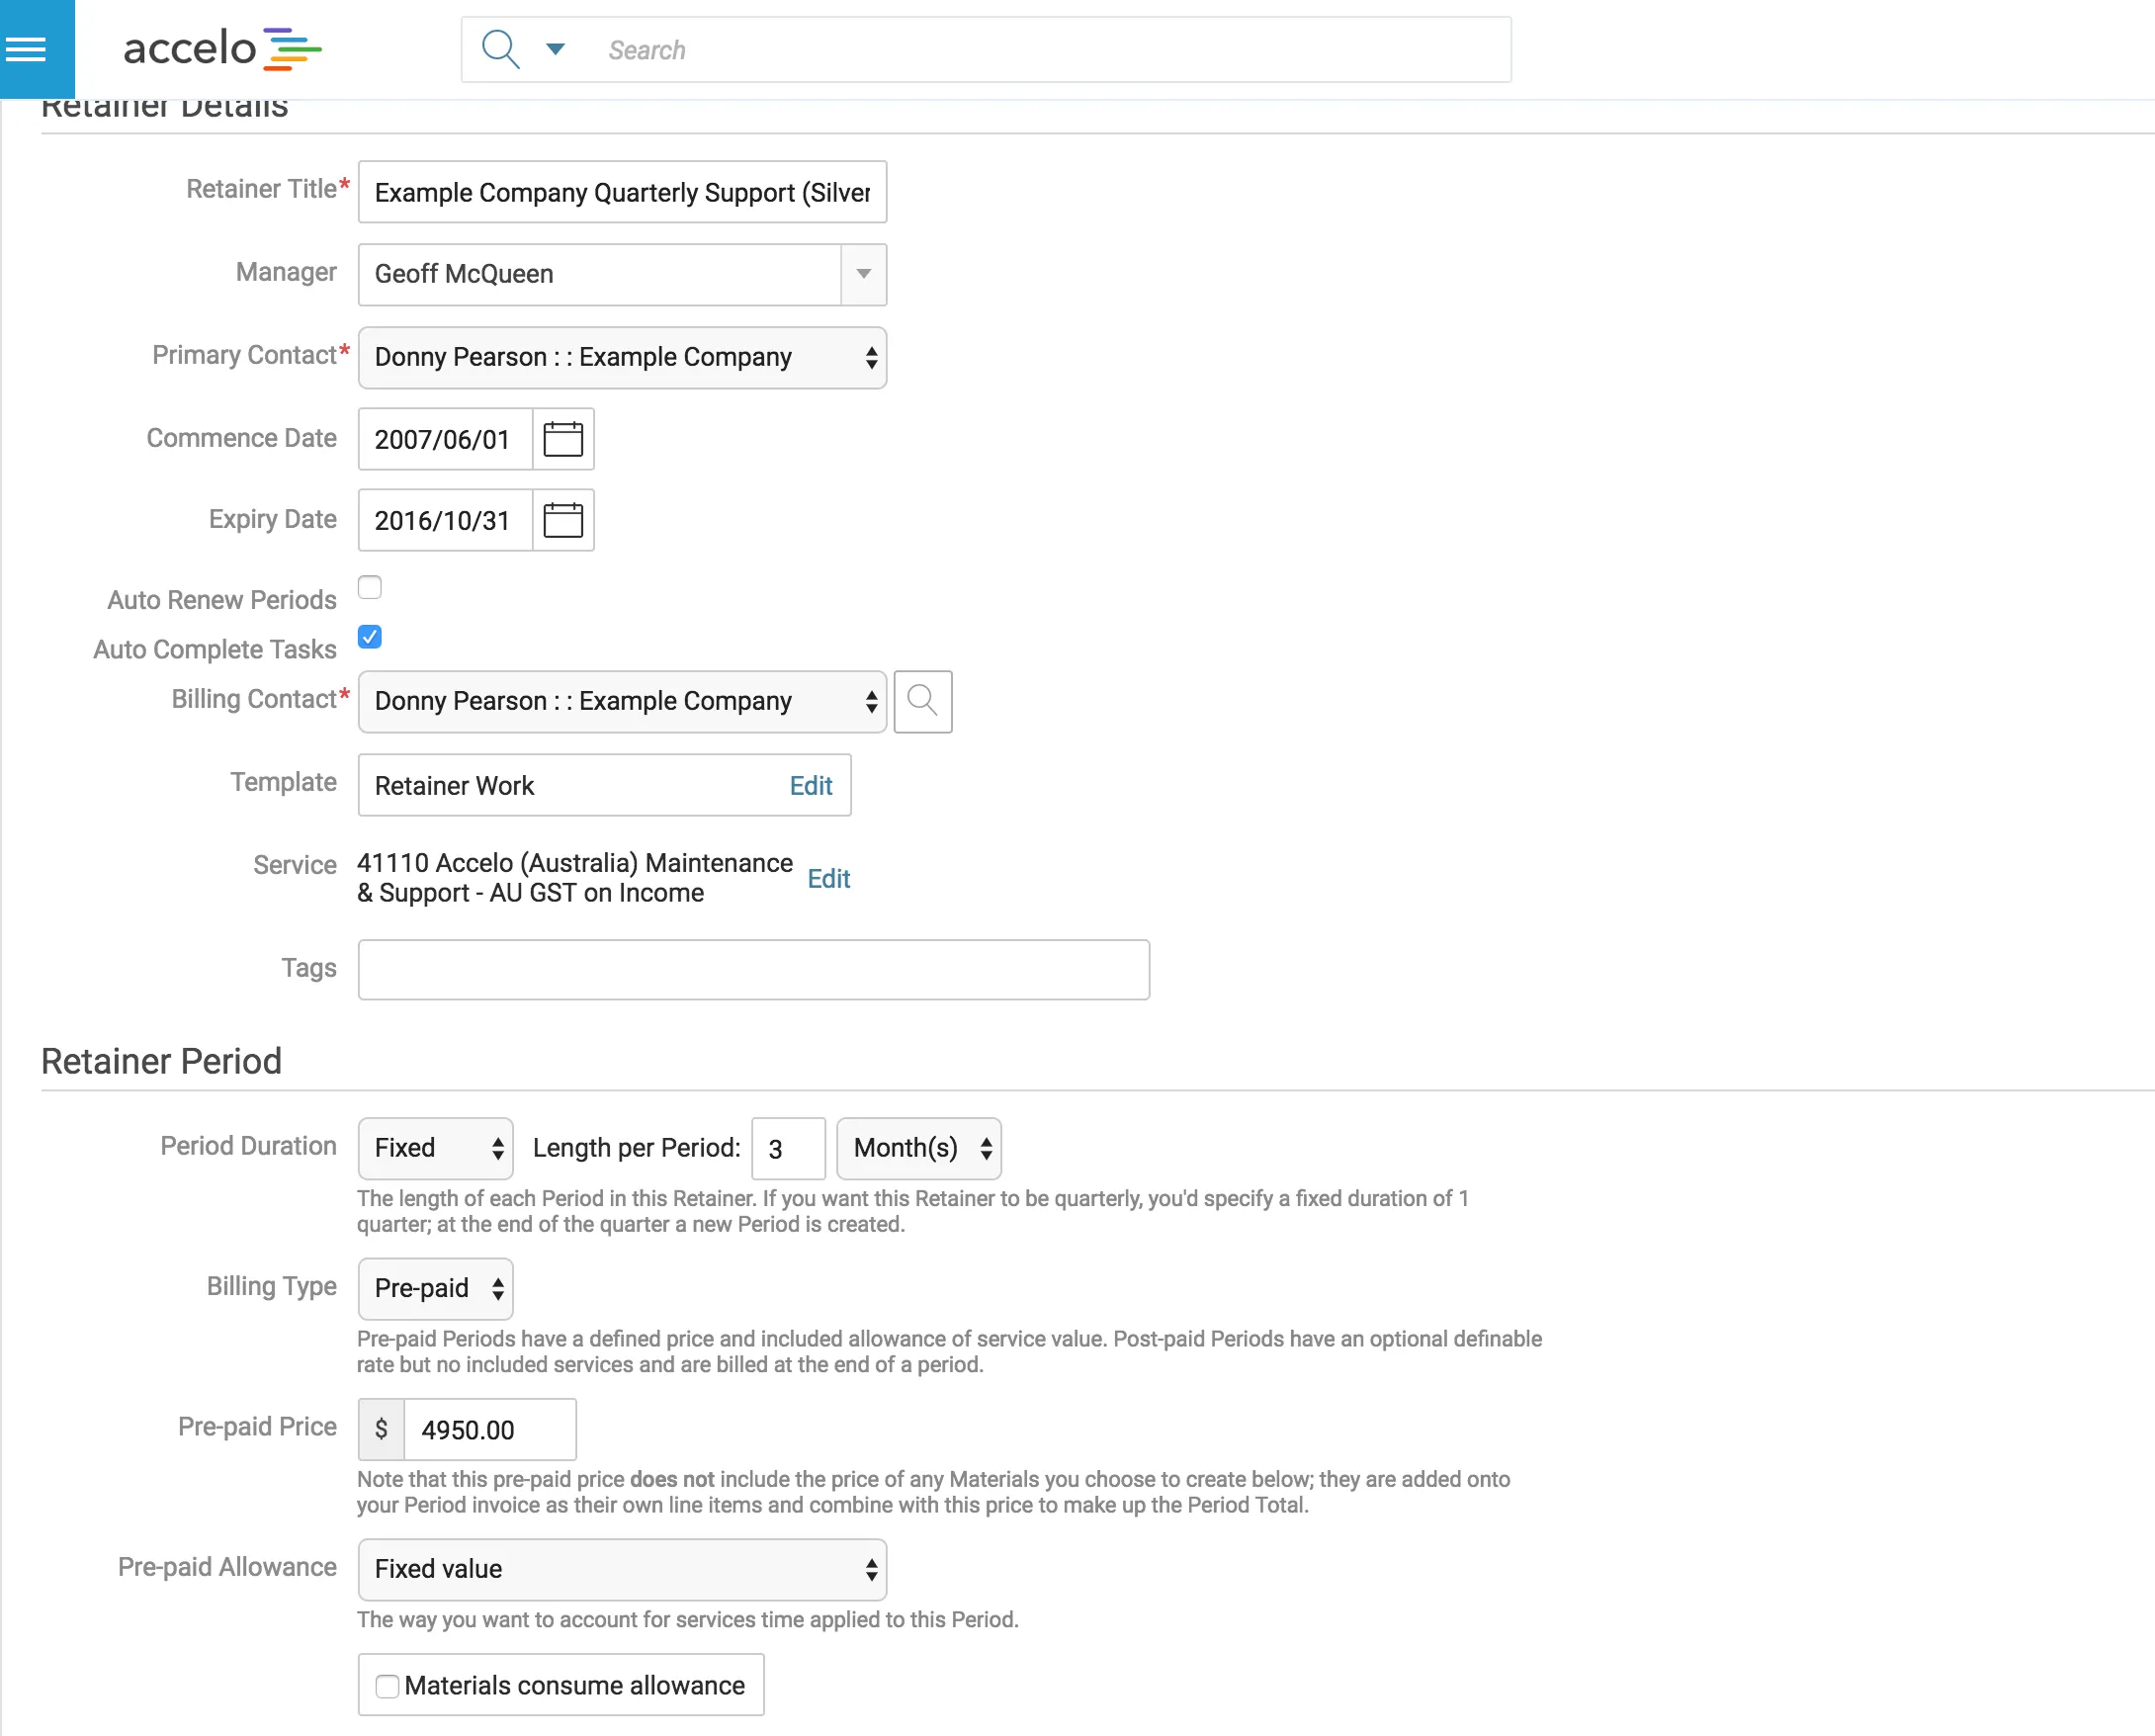Open the Manager dropdown

(x=863, y=274)
